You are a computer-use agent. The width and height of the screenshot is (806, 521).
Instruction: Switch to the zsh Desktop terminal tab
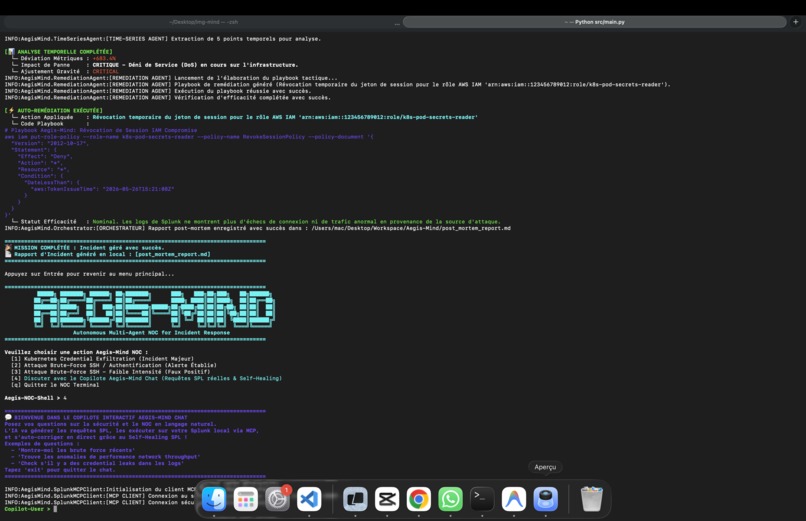click(203, 22)
